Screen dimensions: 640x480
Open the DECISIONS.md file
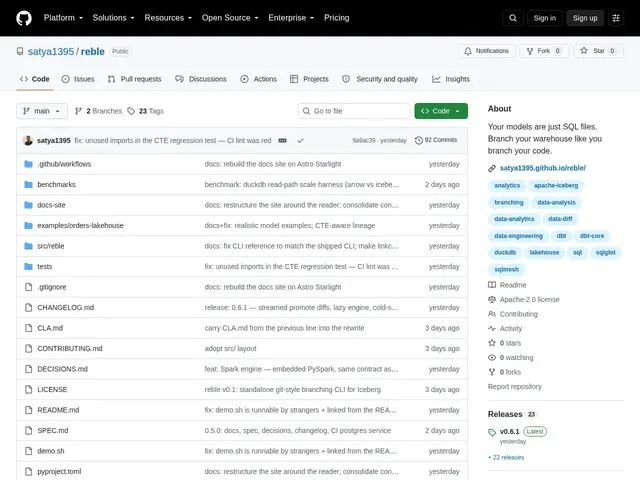(x=62, y=369)
